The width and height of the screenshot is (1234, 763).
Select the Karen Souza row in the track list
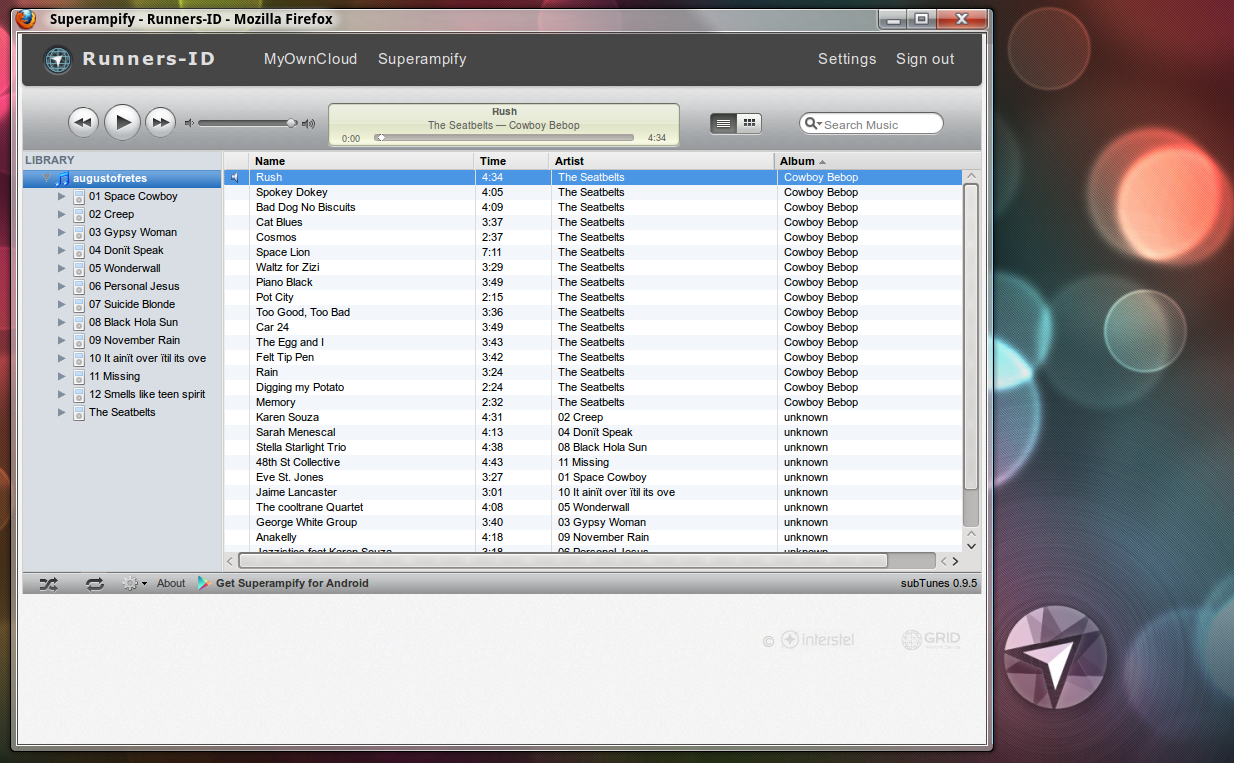click(593, 417)
